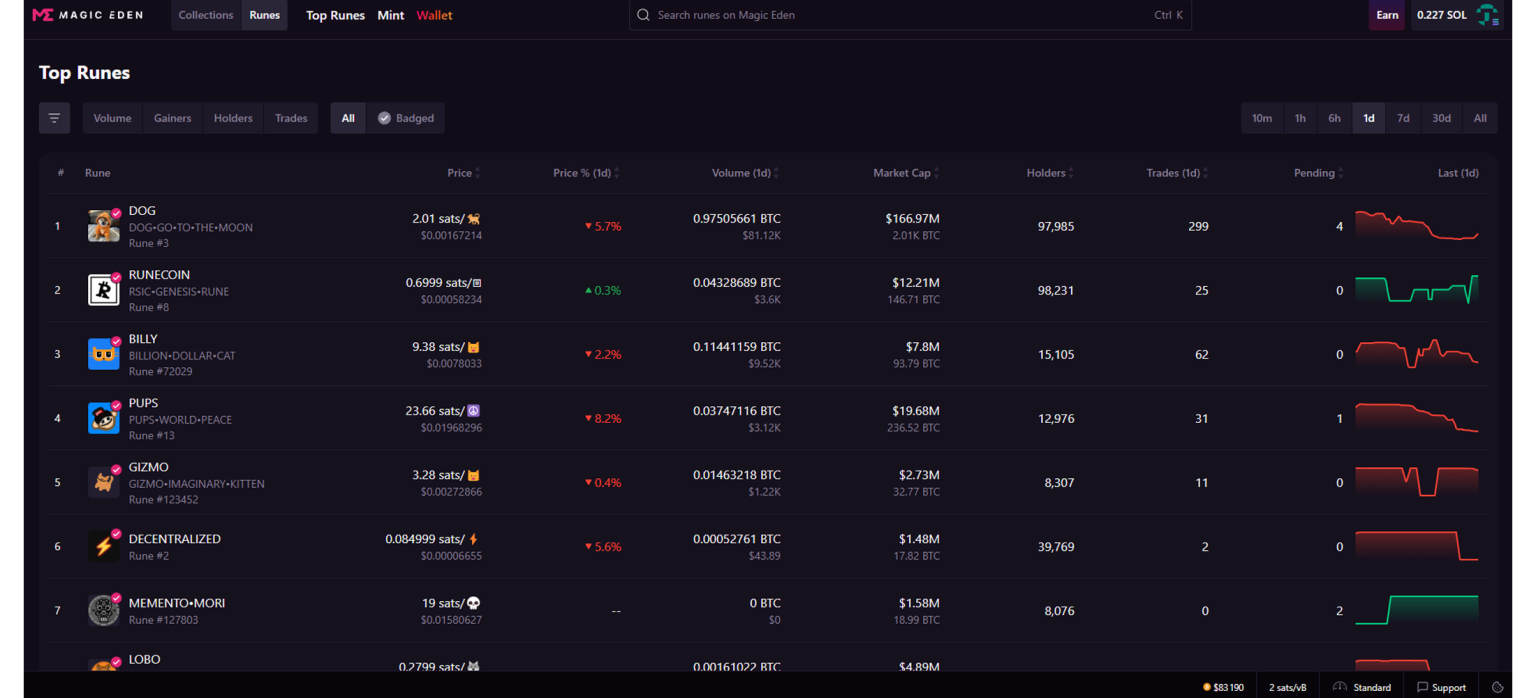View PUPS sparkline chart
This screenshot has height=698, width=1536.
(x=1416, y=418)
